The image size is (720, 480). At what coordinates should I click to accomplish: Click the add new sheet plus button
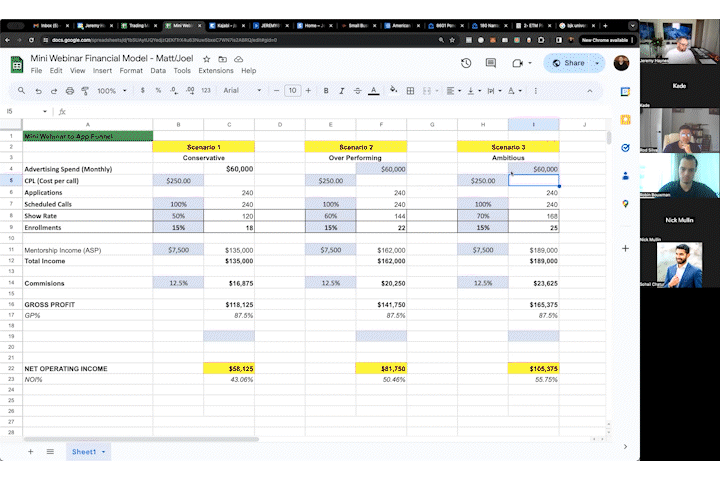[30, 452]
